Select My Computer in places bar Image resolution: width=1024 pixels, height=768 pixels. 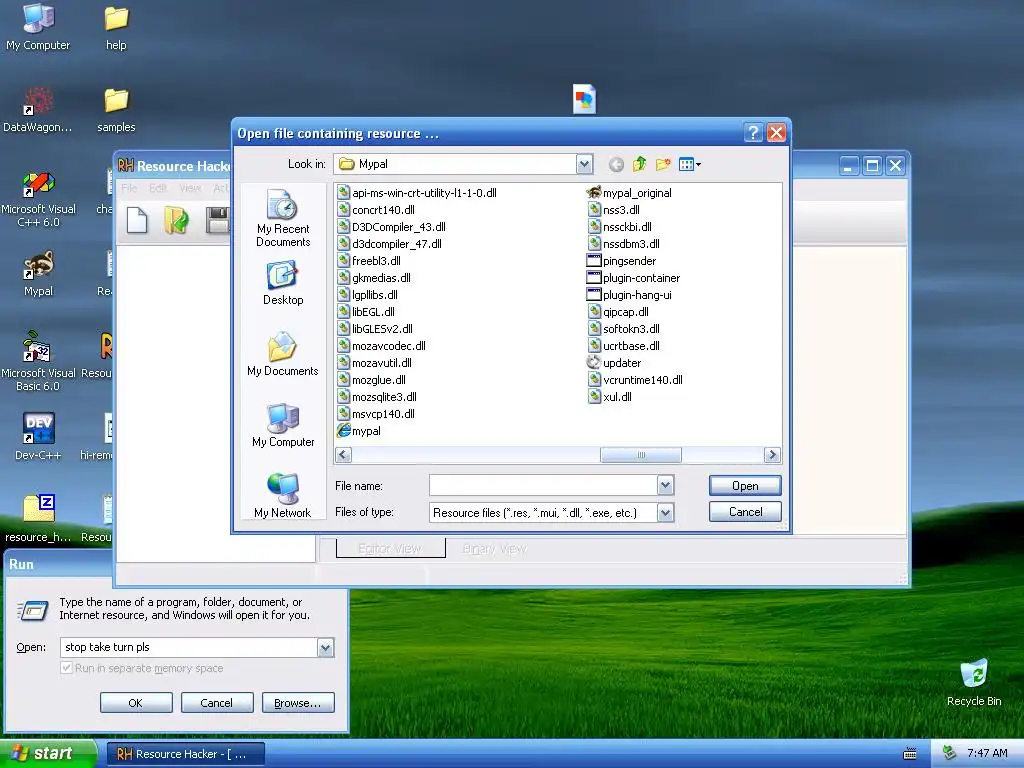click(283, 425)
